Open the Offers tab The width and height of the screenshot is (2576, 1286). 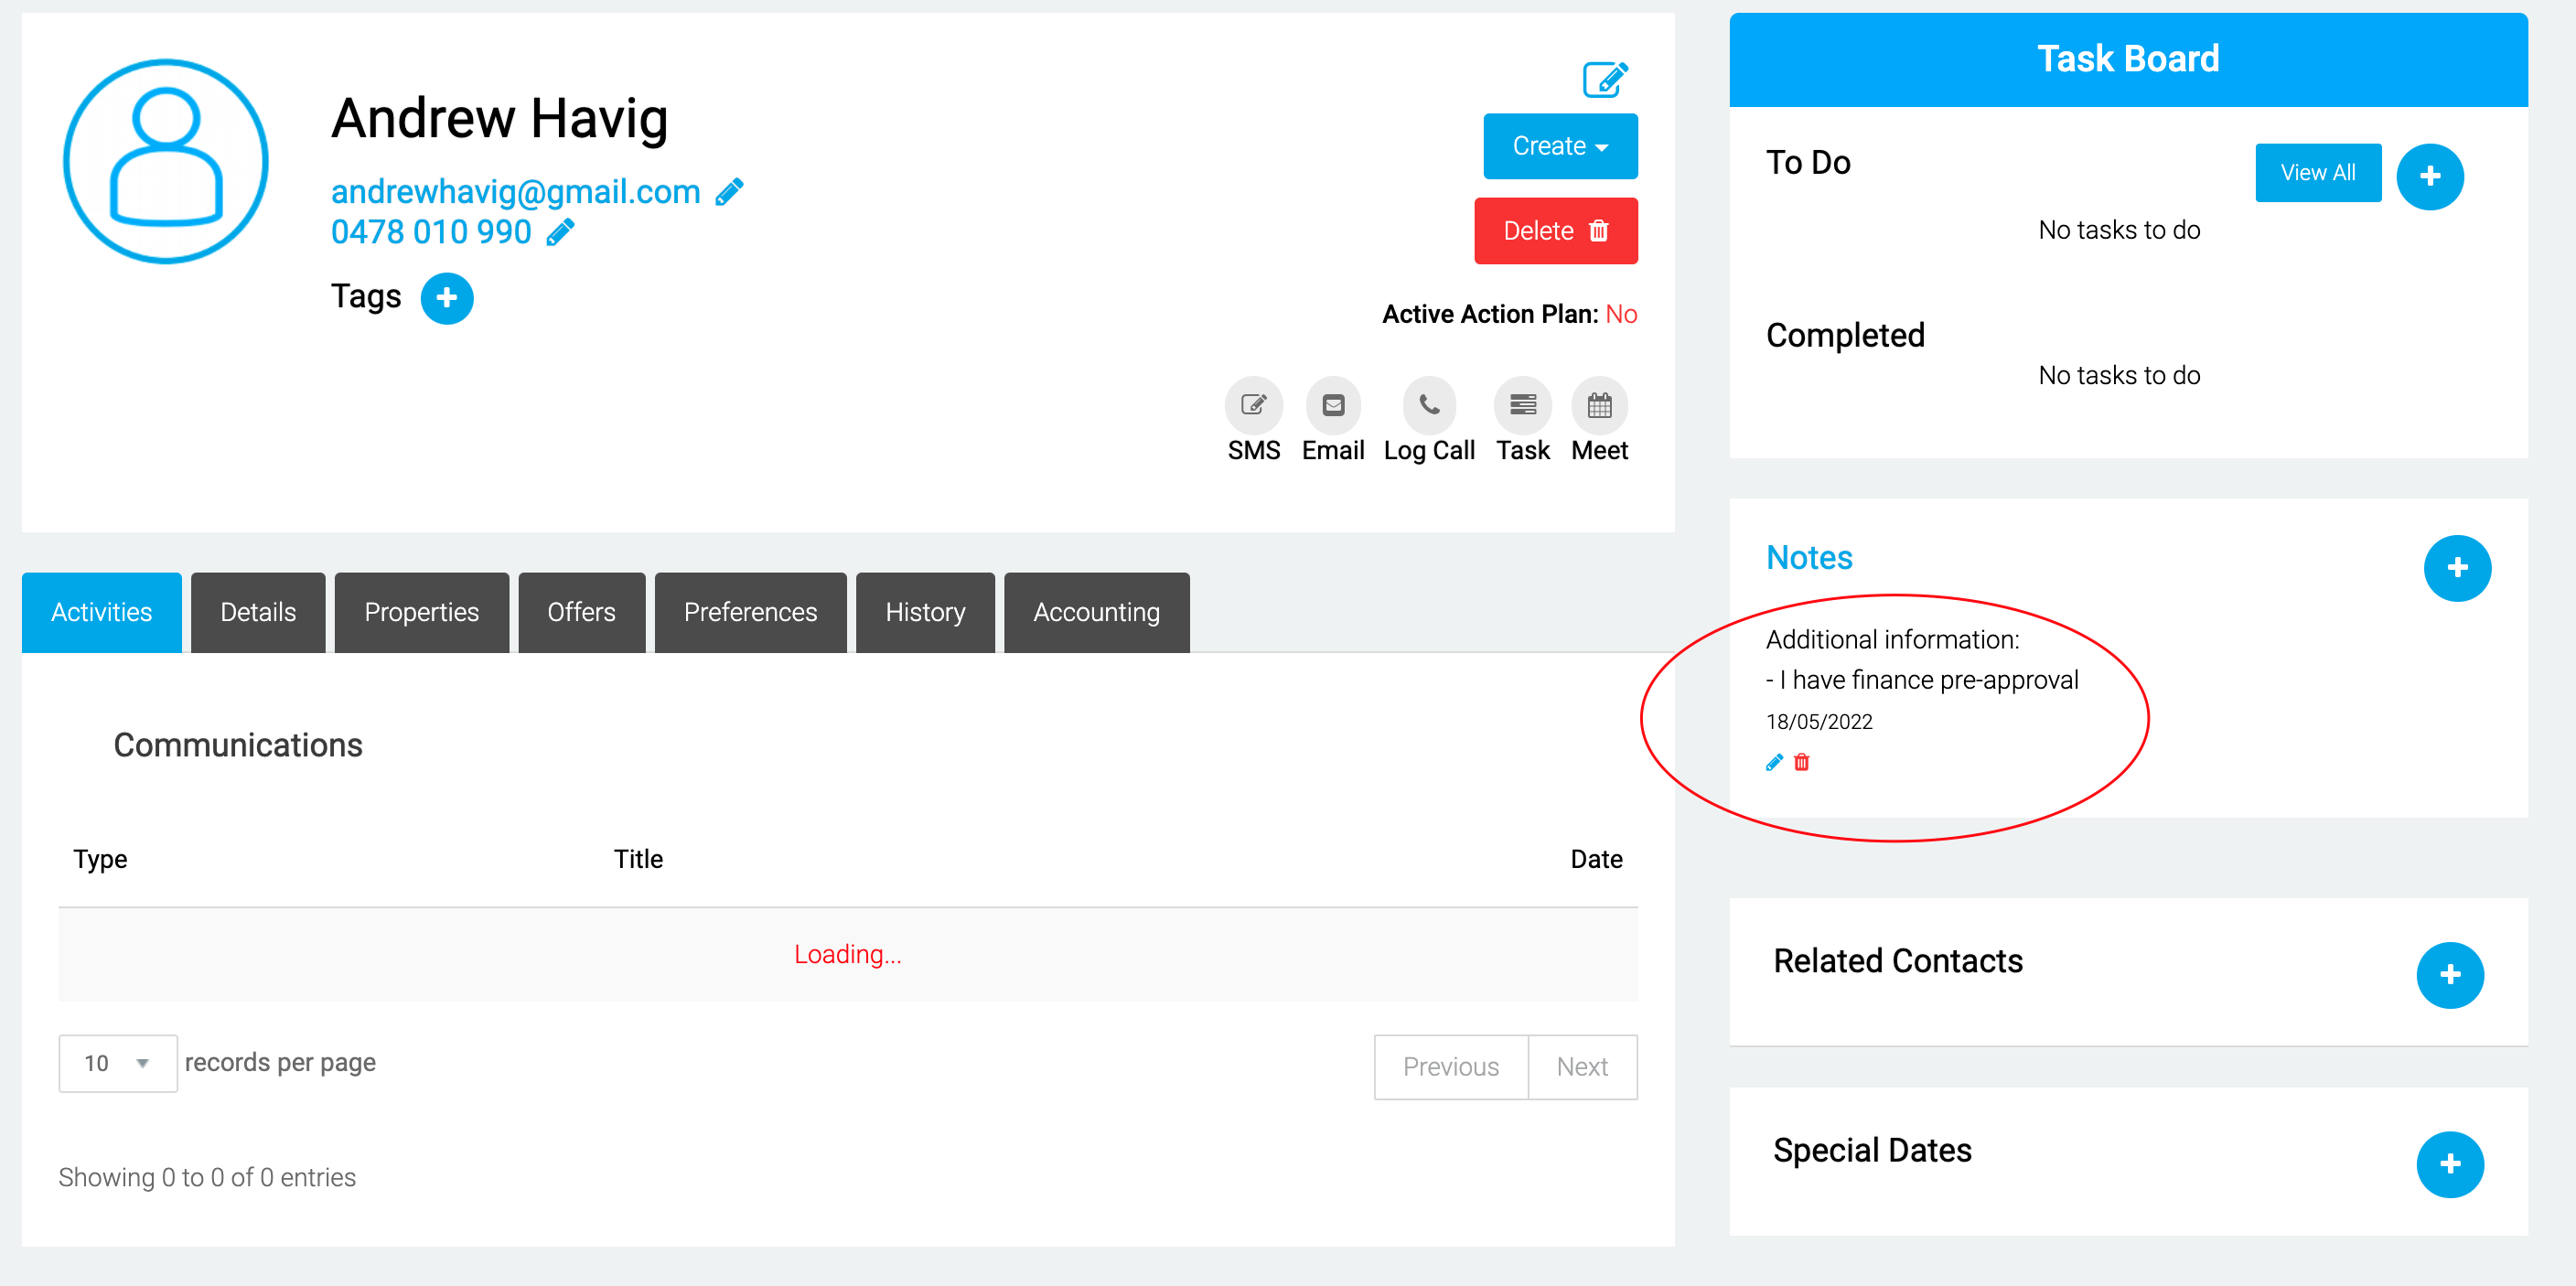click(581, 612)
